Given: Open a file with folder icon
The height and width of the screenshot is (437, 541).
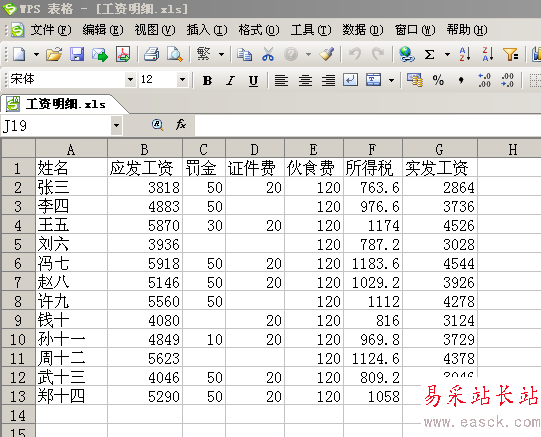Looking at the screenshot, I should 54,54.
